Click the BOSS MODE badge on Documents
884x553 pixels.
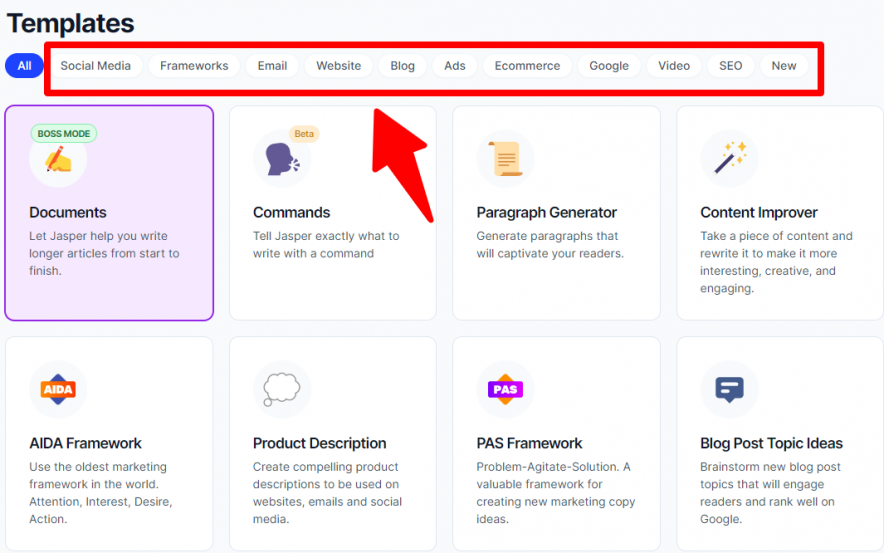click(64, 134)
